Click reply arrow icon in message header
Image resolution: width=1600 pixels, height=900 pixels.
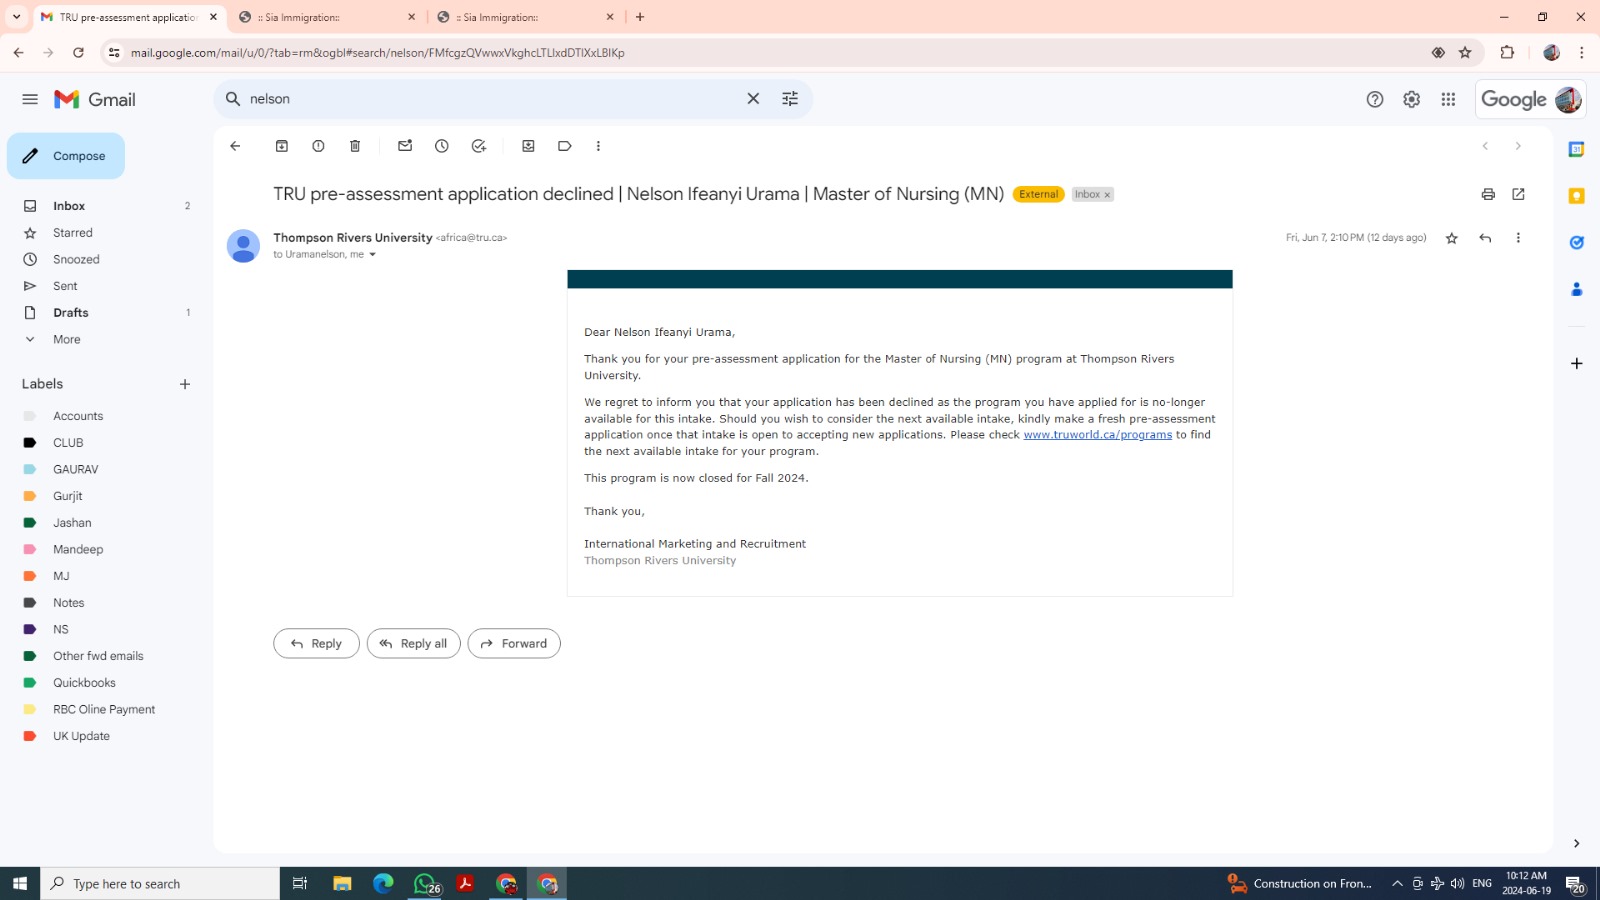[1485, 238]
